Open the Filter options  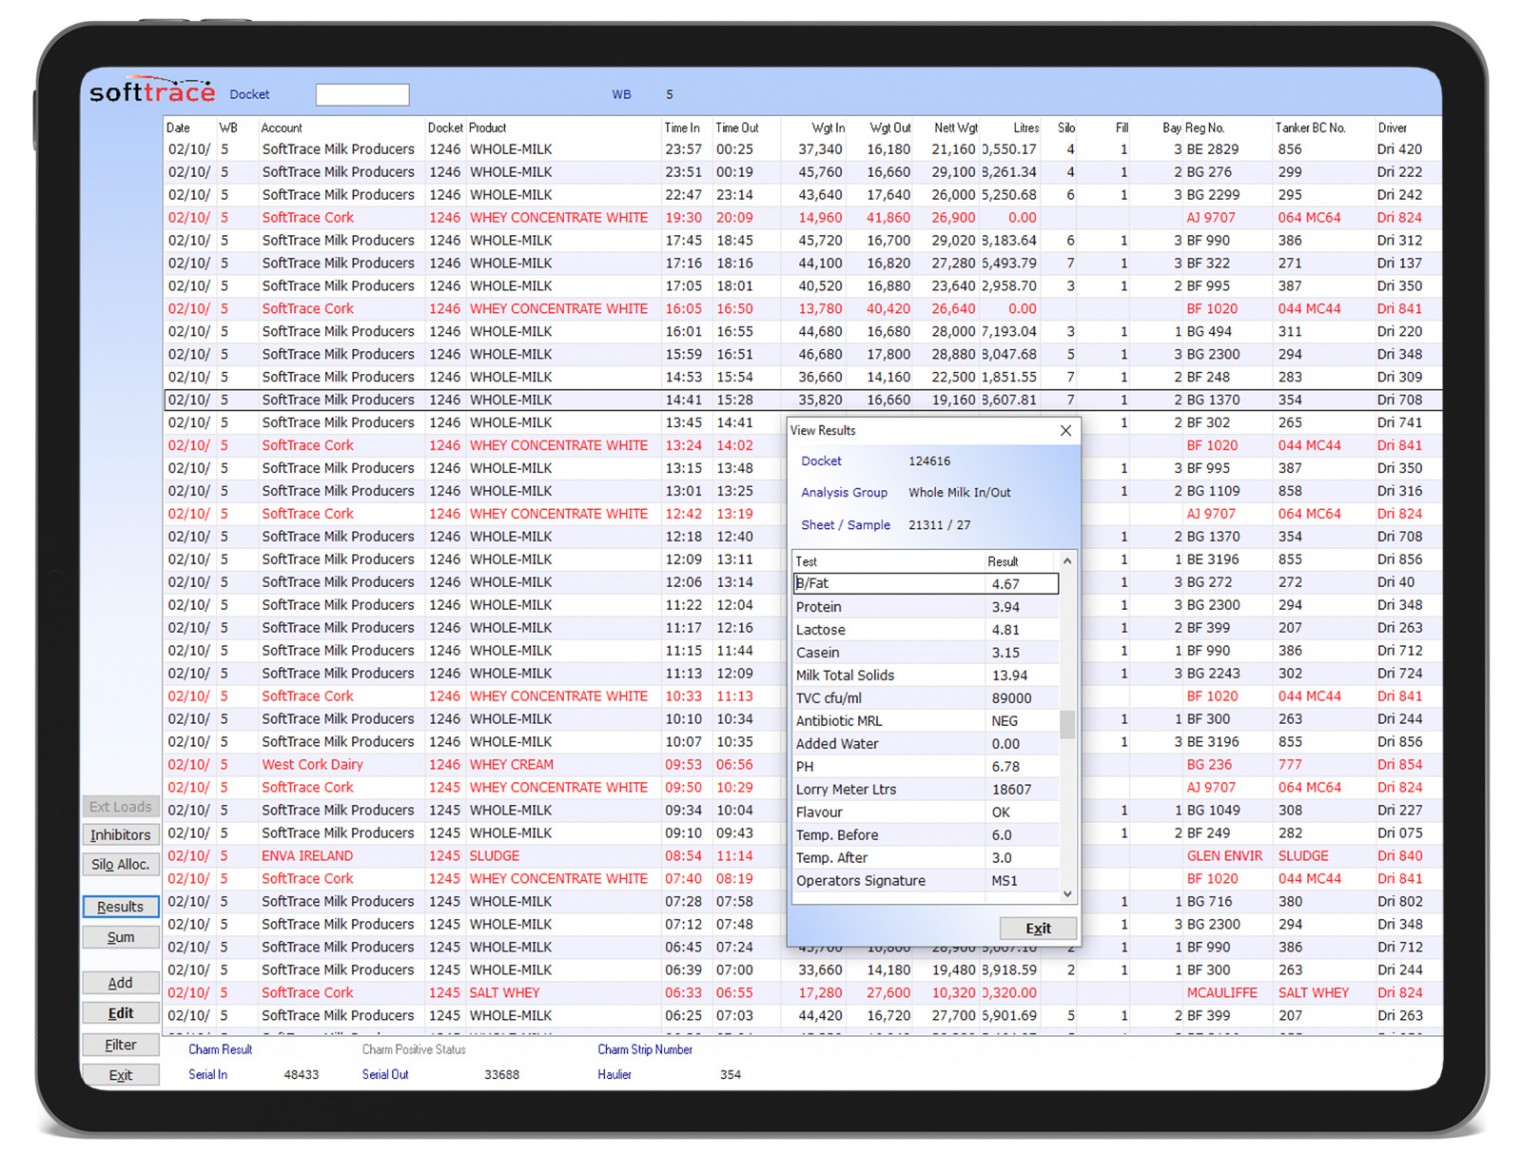[119, 1044]
